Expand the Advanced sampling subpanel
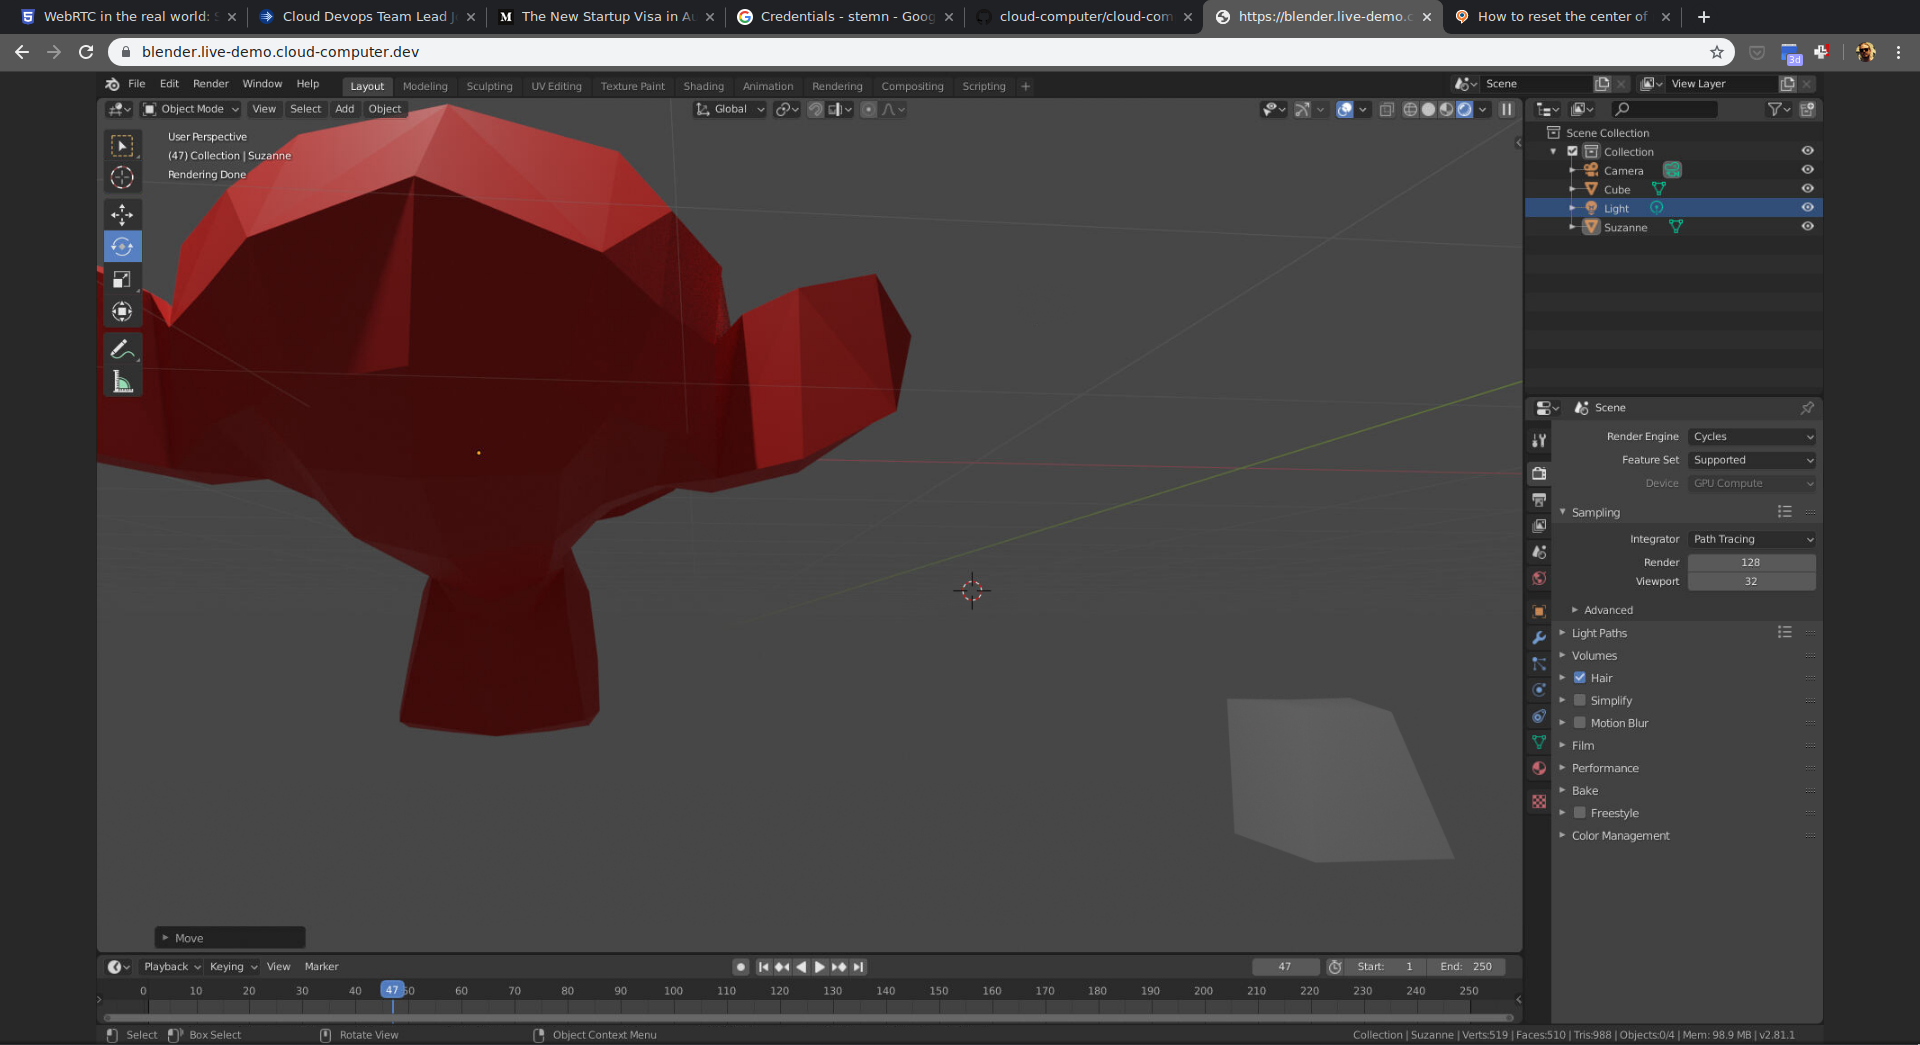The width and height of the screenshot is (1920, 1045). pos(1607,610)
